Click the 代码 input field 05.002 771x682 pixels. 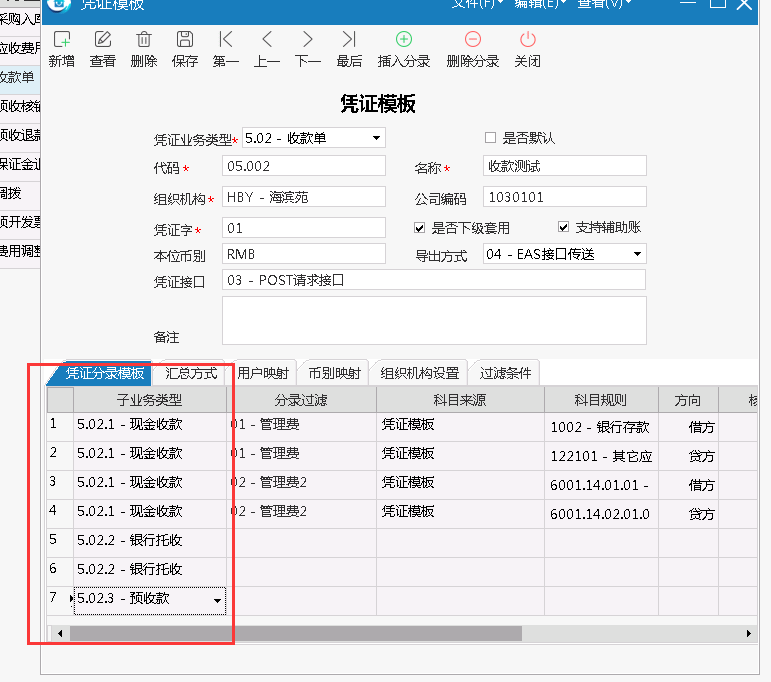pyautogui.click(x=304, y=166)
